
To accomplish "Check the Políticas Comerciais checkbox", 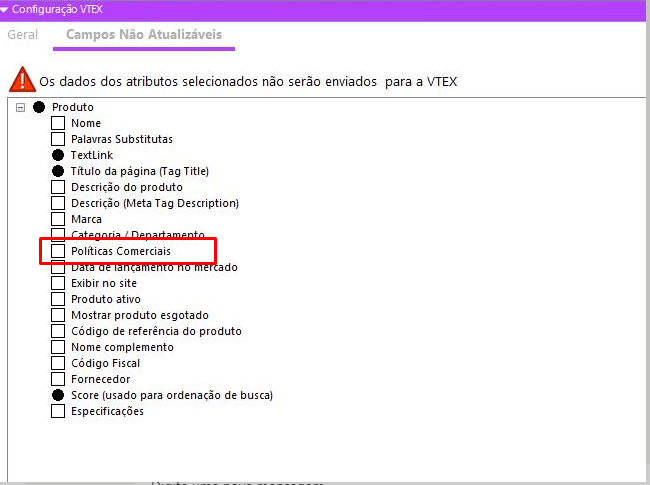I will [x=58, y=251].
